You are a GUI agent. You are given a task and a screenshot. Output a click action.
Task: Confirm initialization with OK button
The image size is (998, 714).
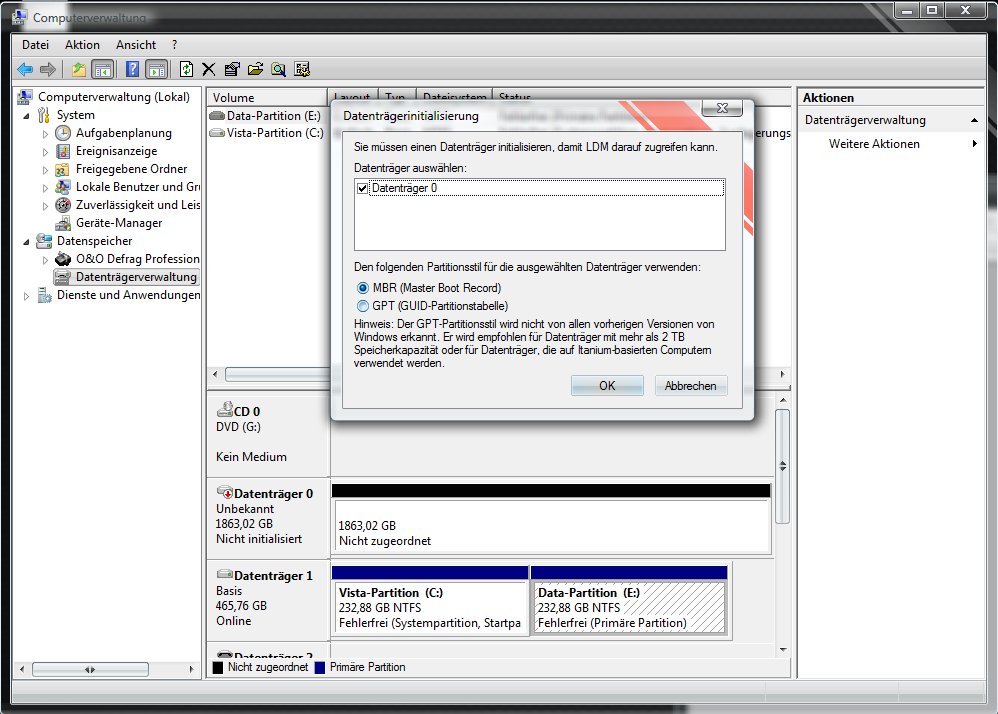[x=607, y=386]
